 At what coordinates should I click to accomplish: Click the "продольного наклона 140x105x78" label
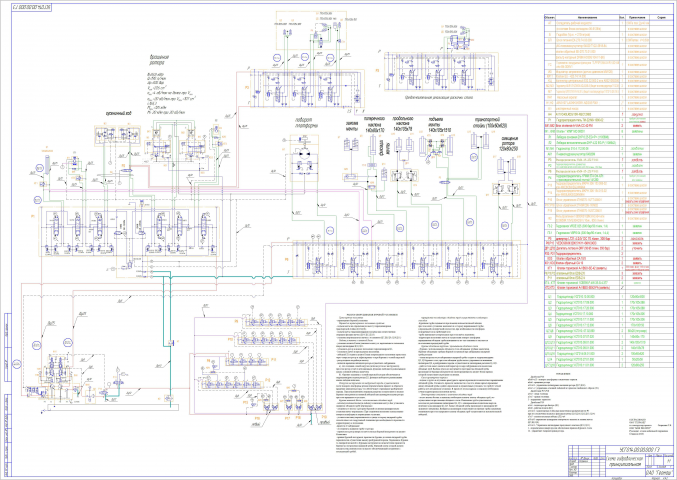coord(402,123)
